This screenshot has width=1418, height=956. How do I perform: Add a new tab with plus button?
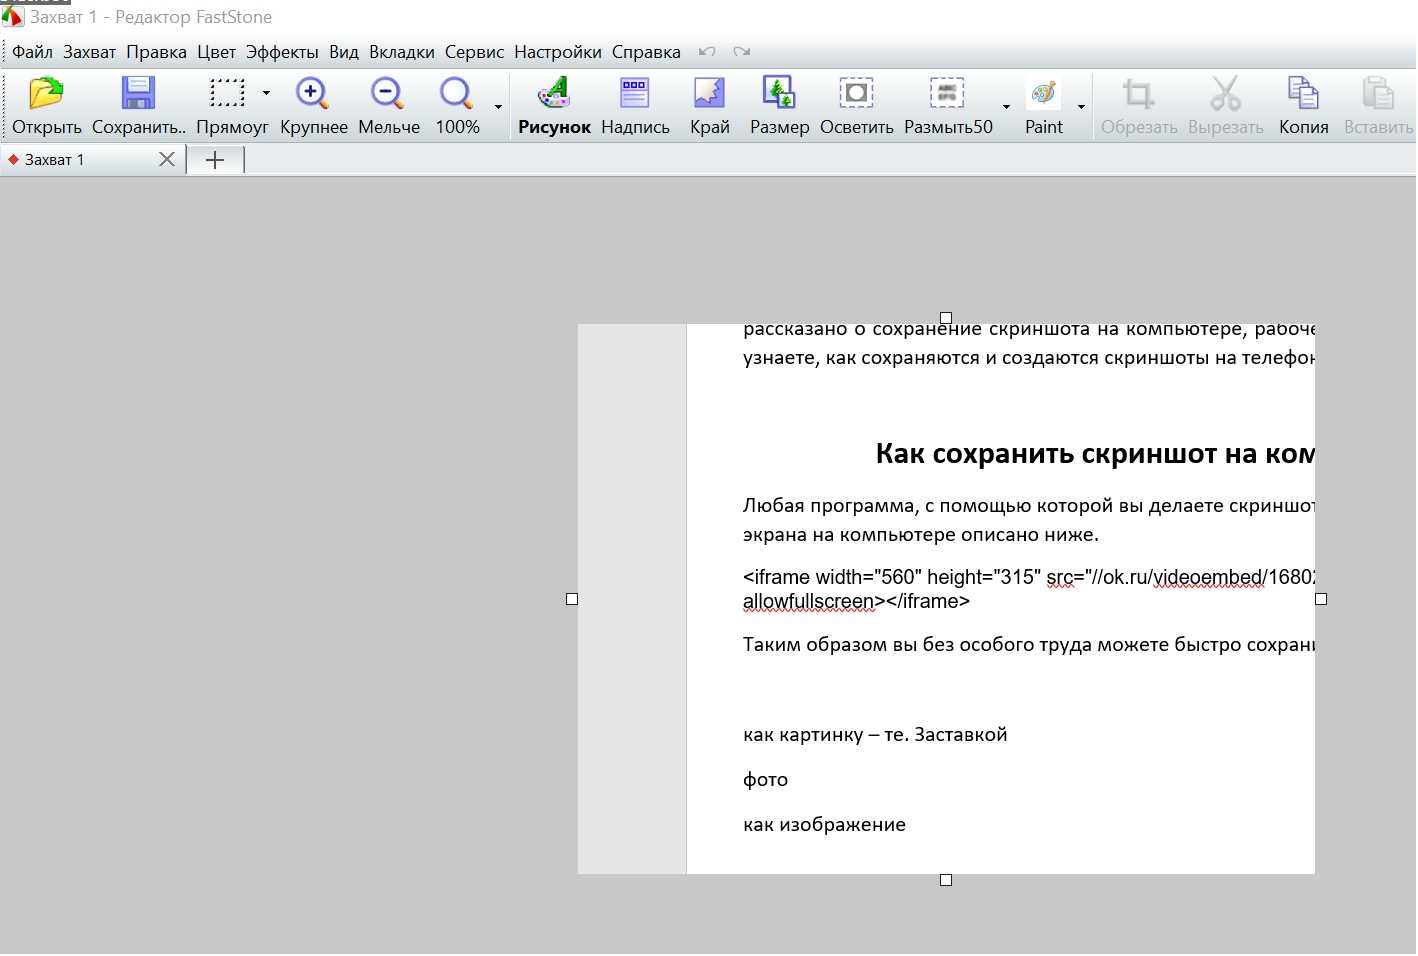[215, 160]
